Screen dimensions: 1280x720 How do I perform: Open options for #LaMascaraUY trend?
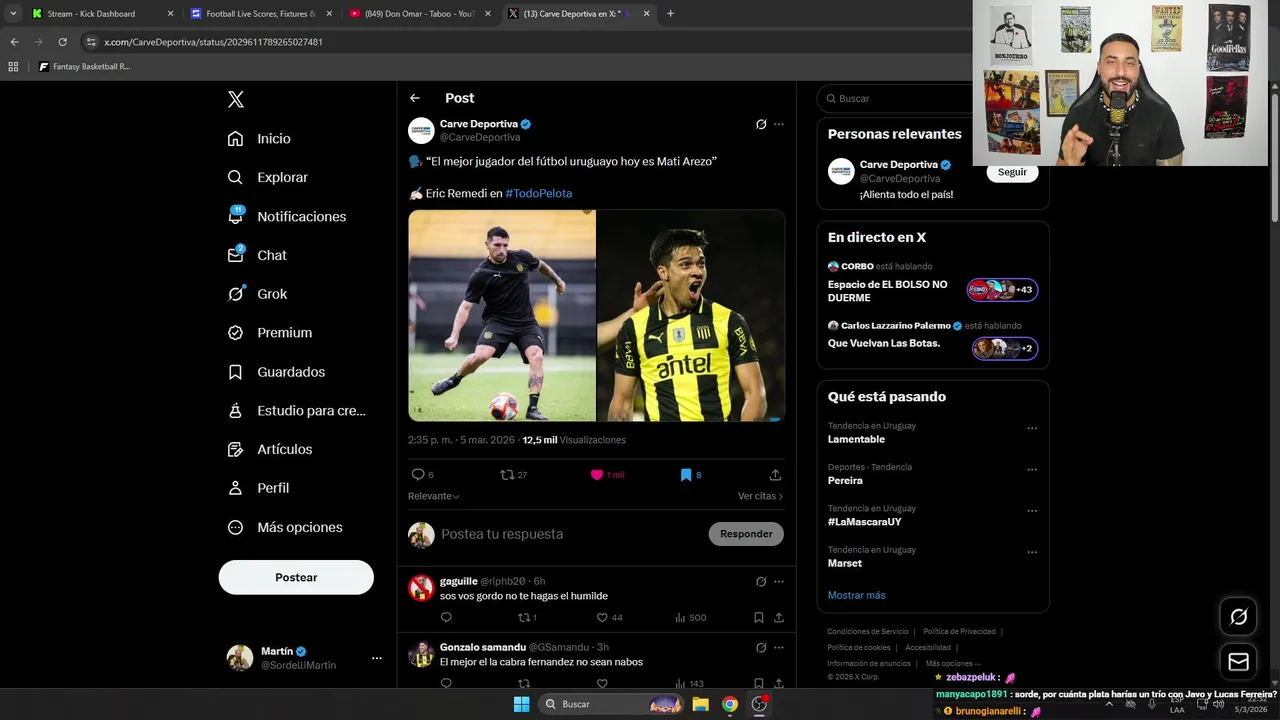click(1032, 511)
